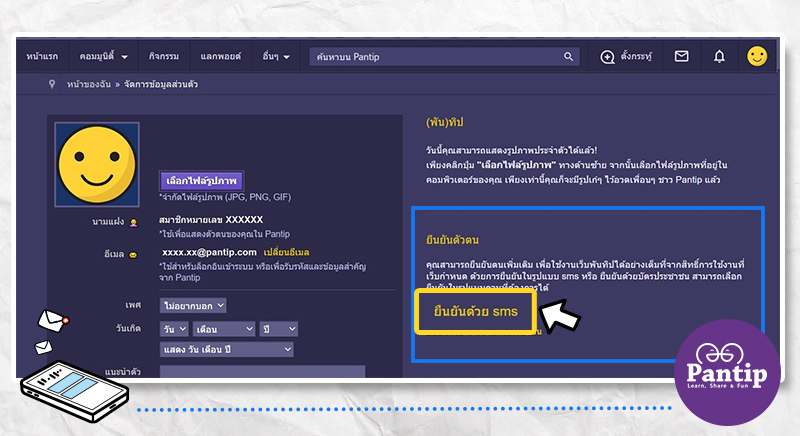Open the gender dropdown ไม่อยากบอก

click(193, 305)
